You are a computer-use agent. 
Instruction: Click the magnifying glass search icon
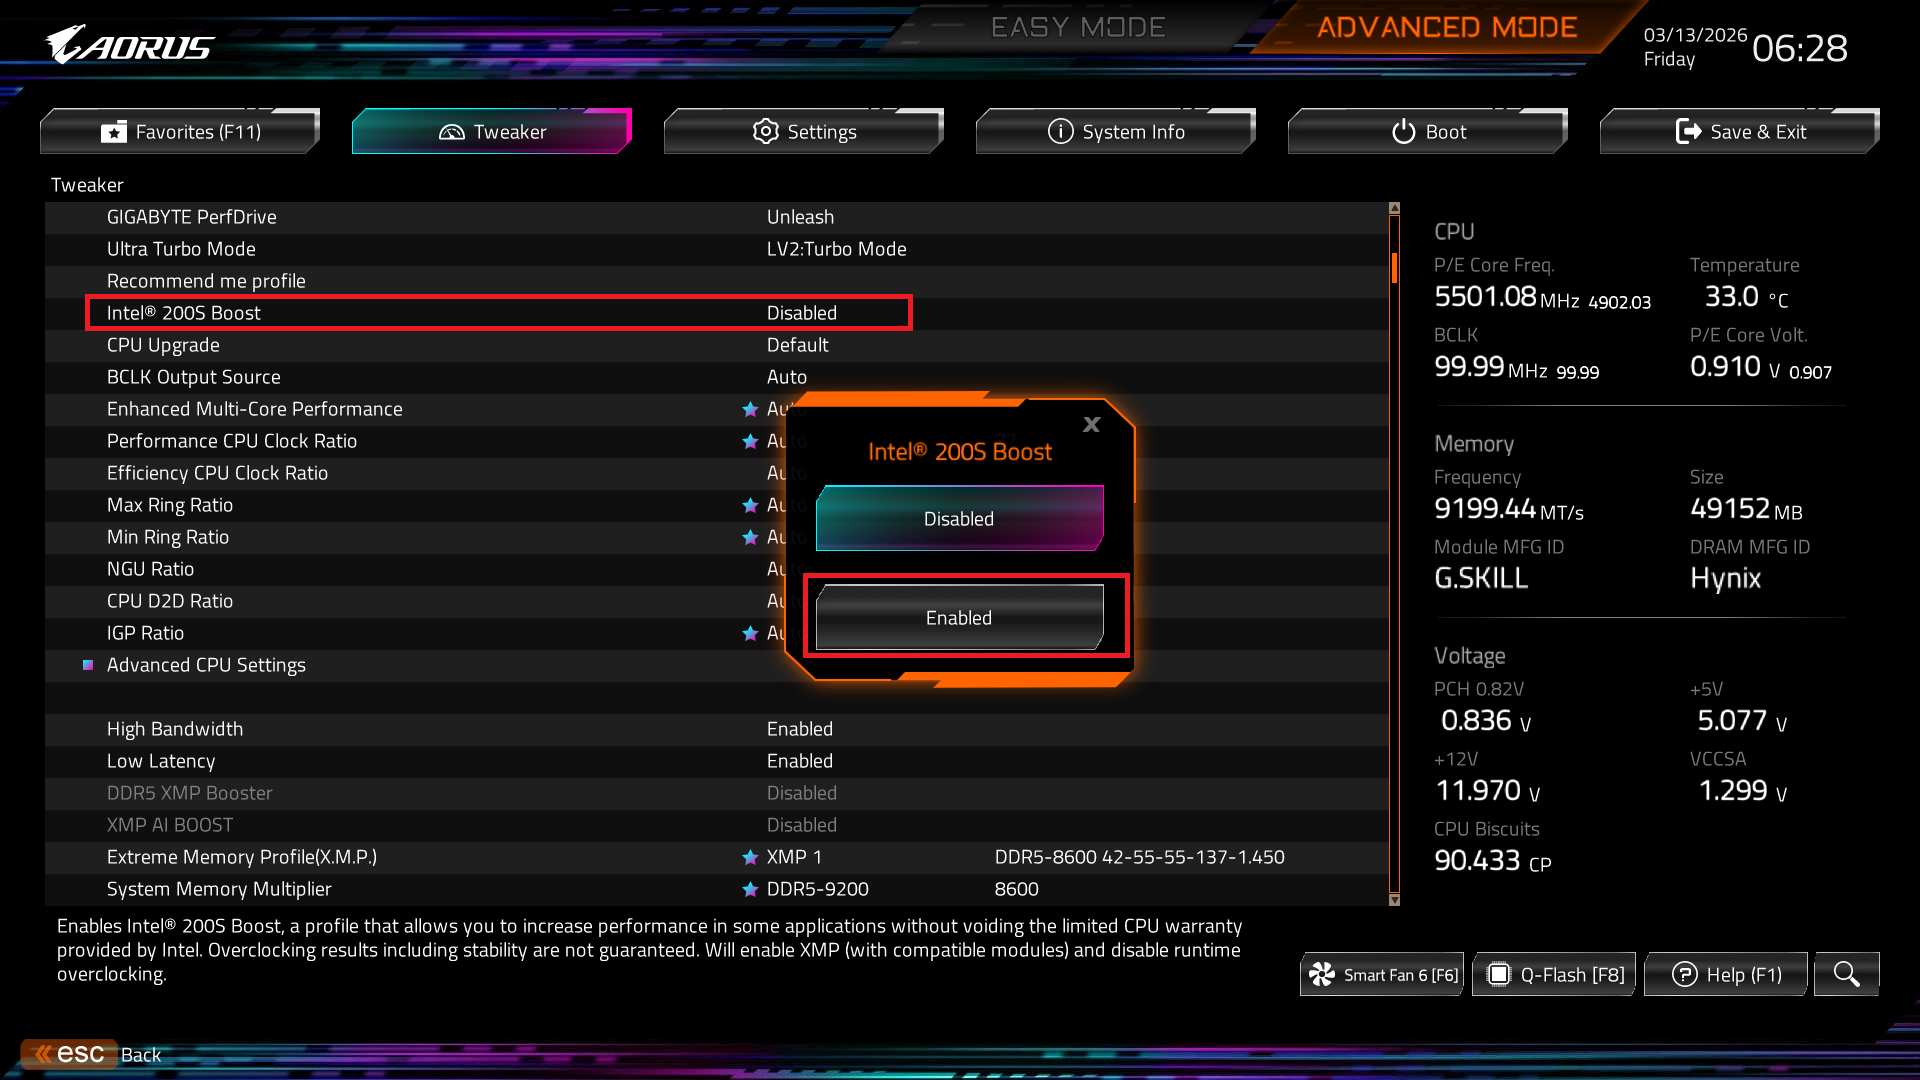click(1846, 974)
